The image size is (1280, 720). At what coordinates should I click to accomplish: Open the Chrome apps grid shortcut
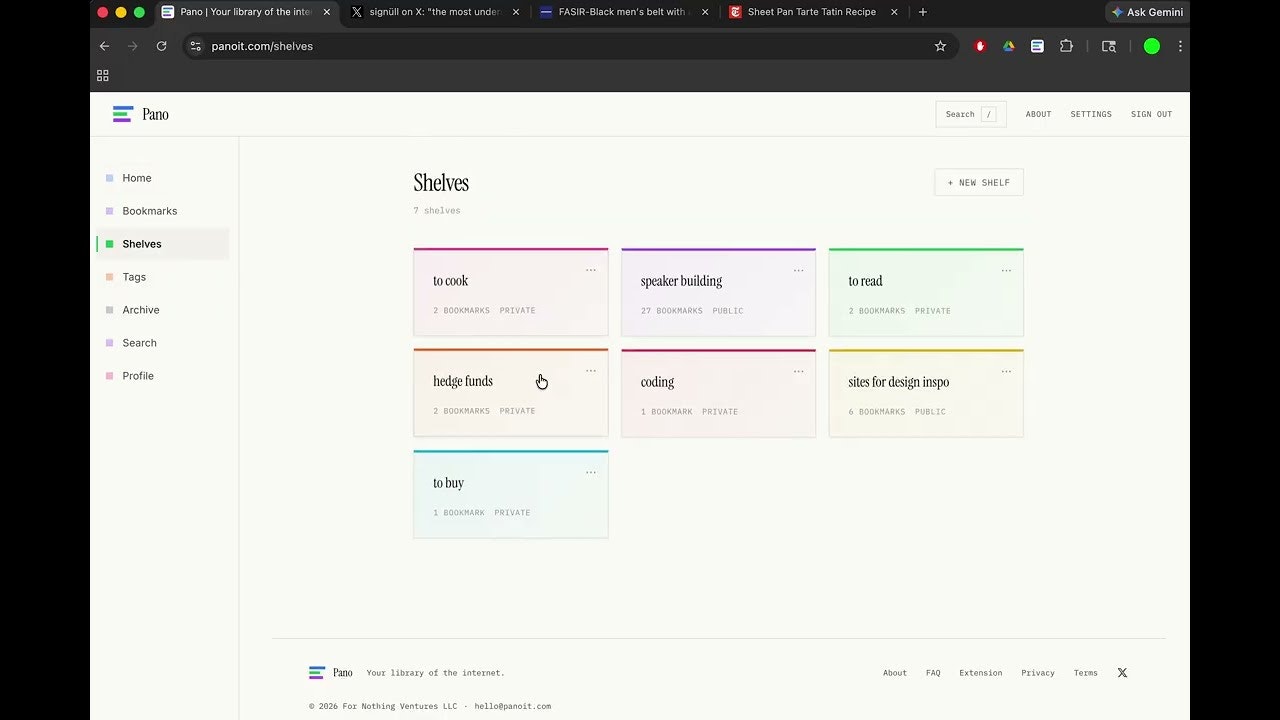[102, 75]
